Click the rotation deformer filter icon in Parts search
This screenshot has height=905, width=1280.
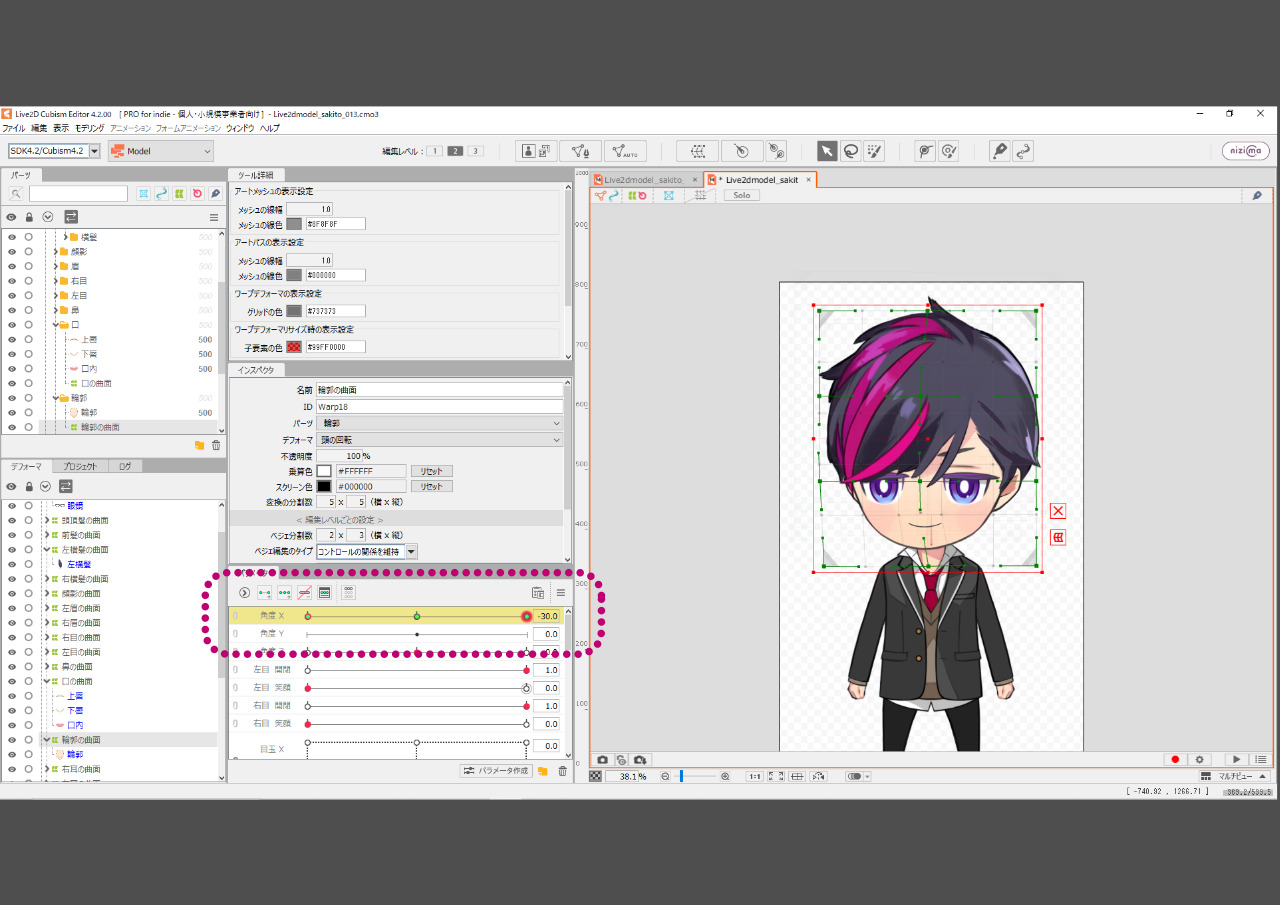(x=197, y=193)
